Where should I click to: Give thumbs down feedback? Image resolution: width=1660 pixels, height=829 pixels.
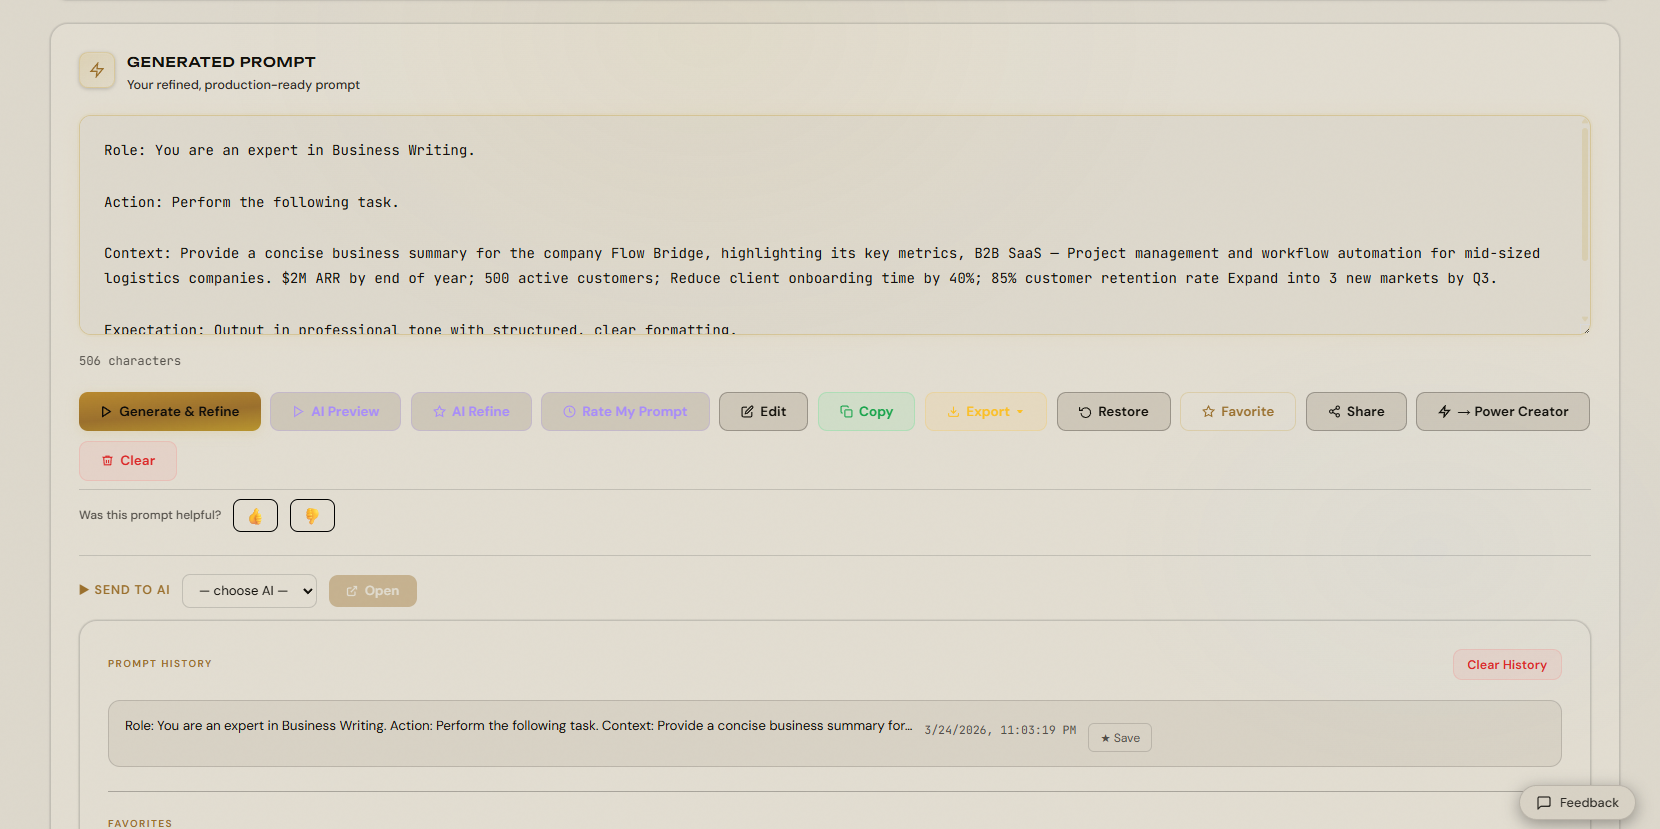pyautogui.click(x=312, y=516)
